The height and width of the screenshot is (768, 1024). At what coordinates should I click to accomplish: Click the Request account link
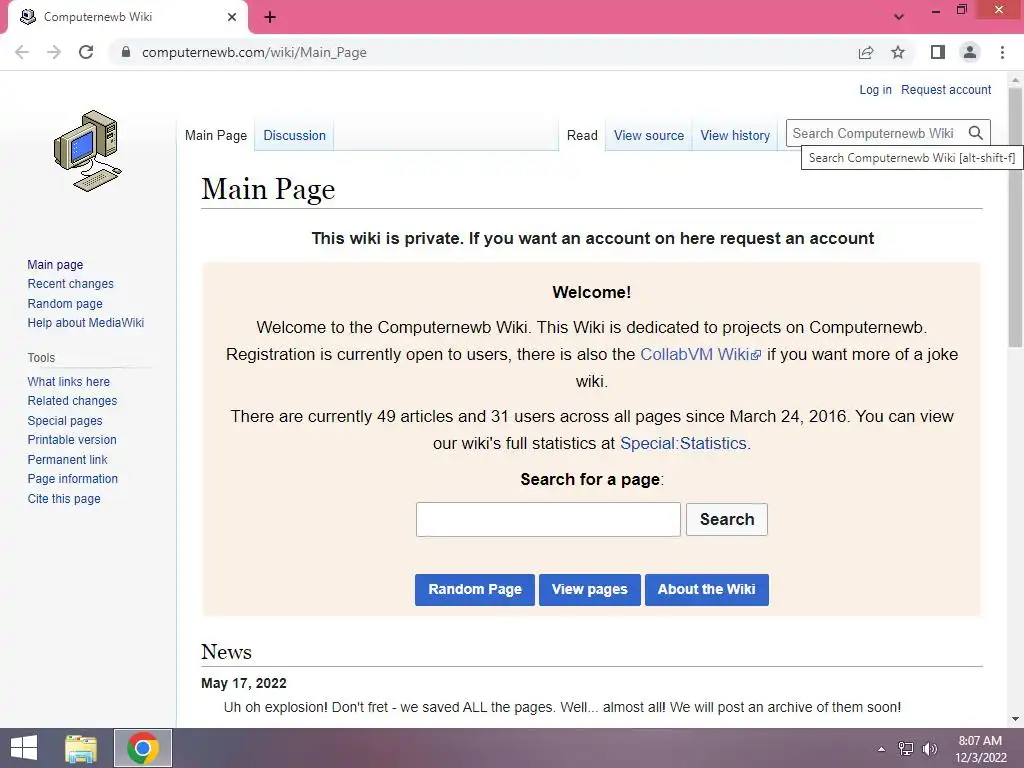946,89
